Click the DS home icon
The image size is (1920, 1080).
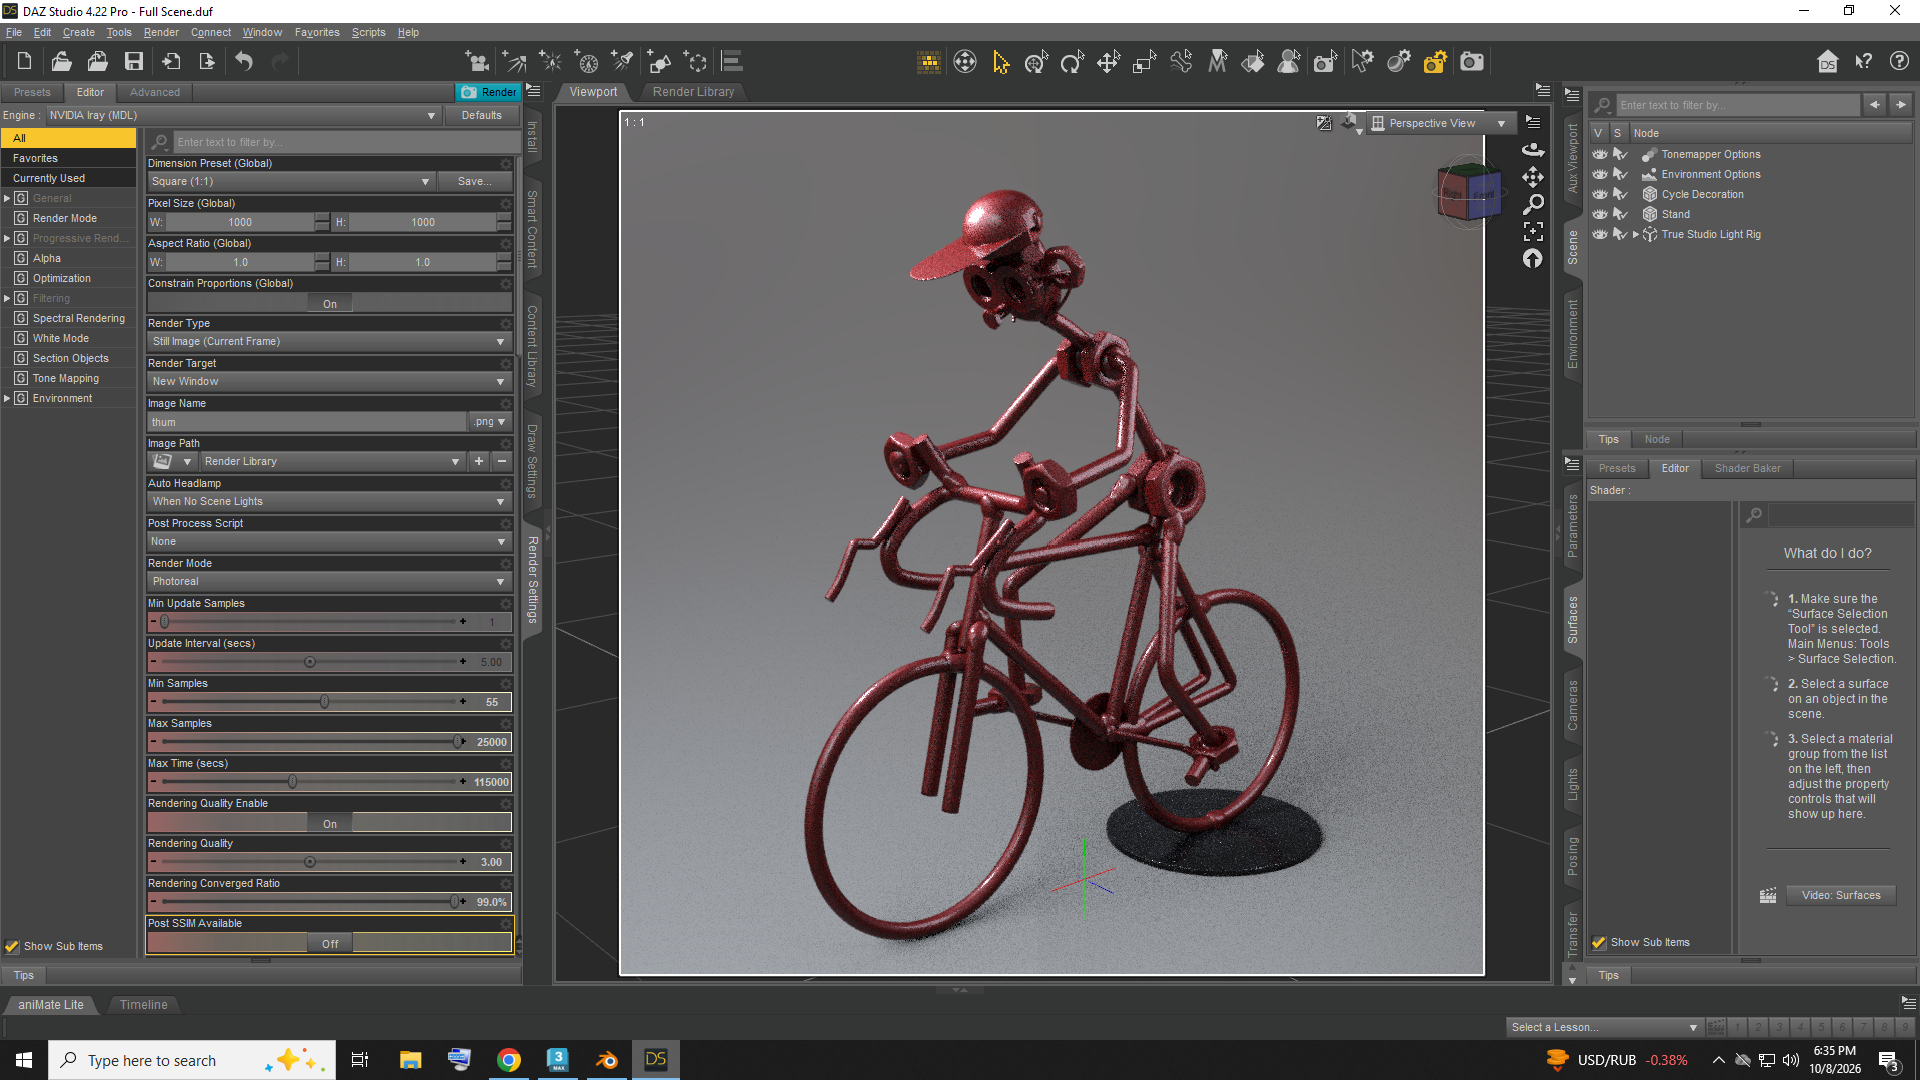point(1827,62)
